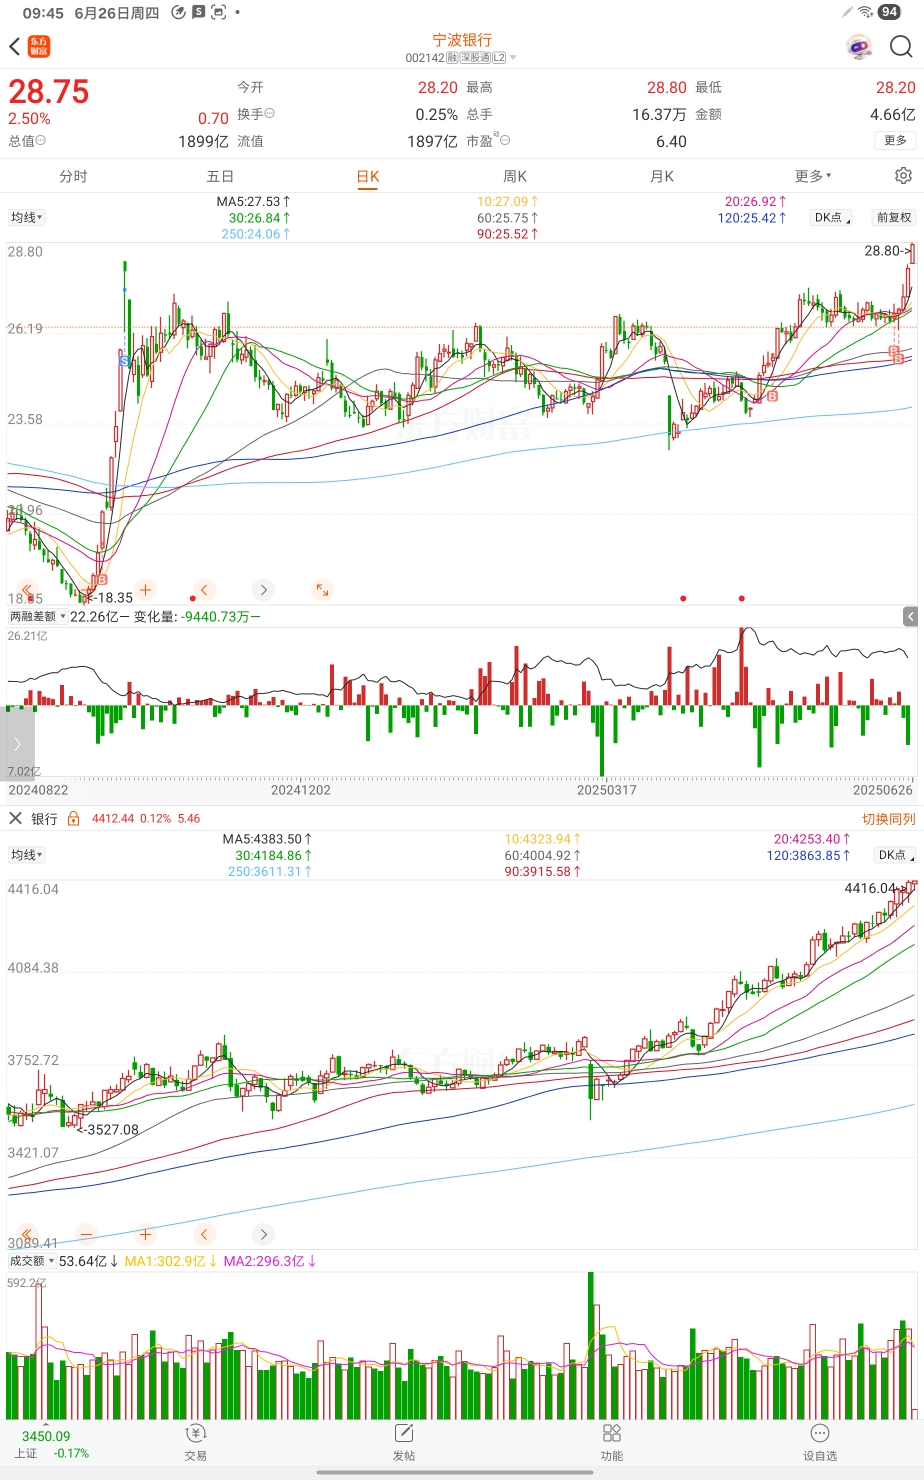924x1480 pixels.
Task: Open 更多 chart period dropdown tab
Action: pyautogui.click(x=813, y=176)
